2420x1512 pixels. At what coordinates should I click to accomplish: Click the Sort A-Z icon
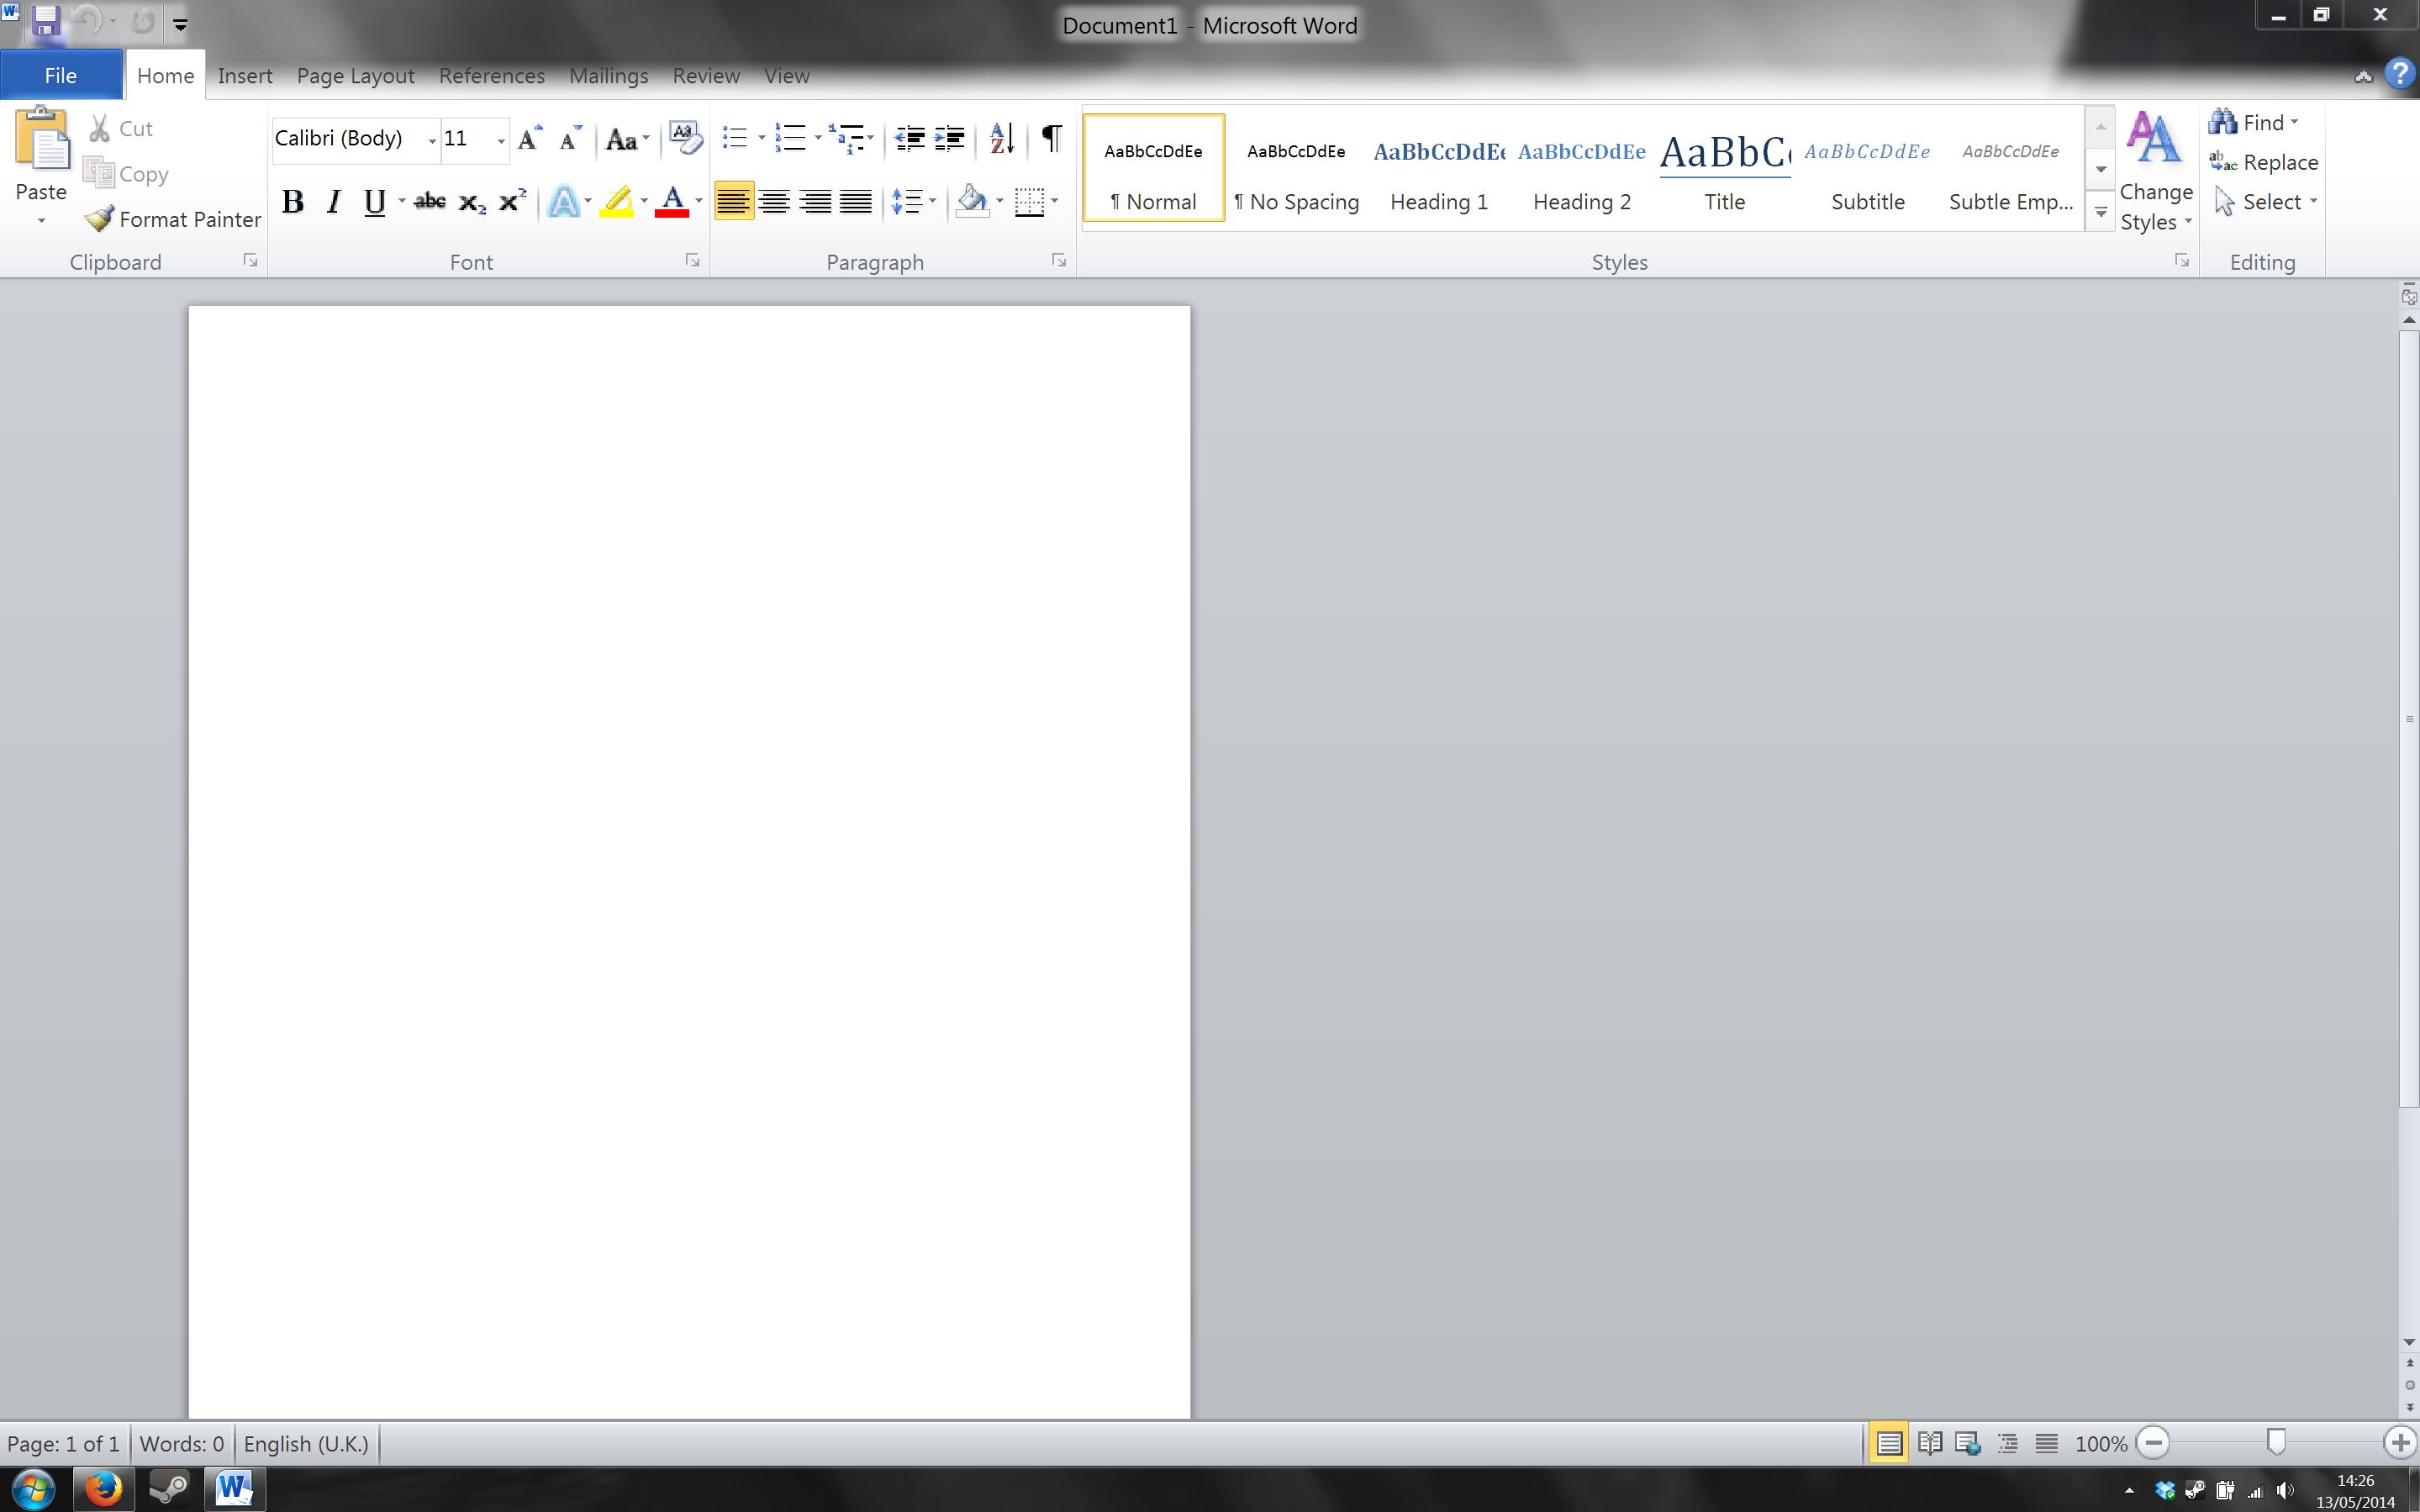tap(1002, 139)
